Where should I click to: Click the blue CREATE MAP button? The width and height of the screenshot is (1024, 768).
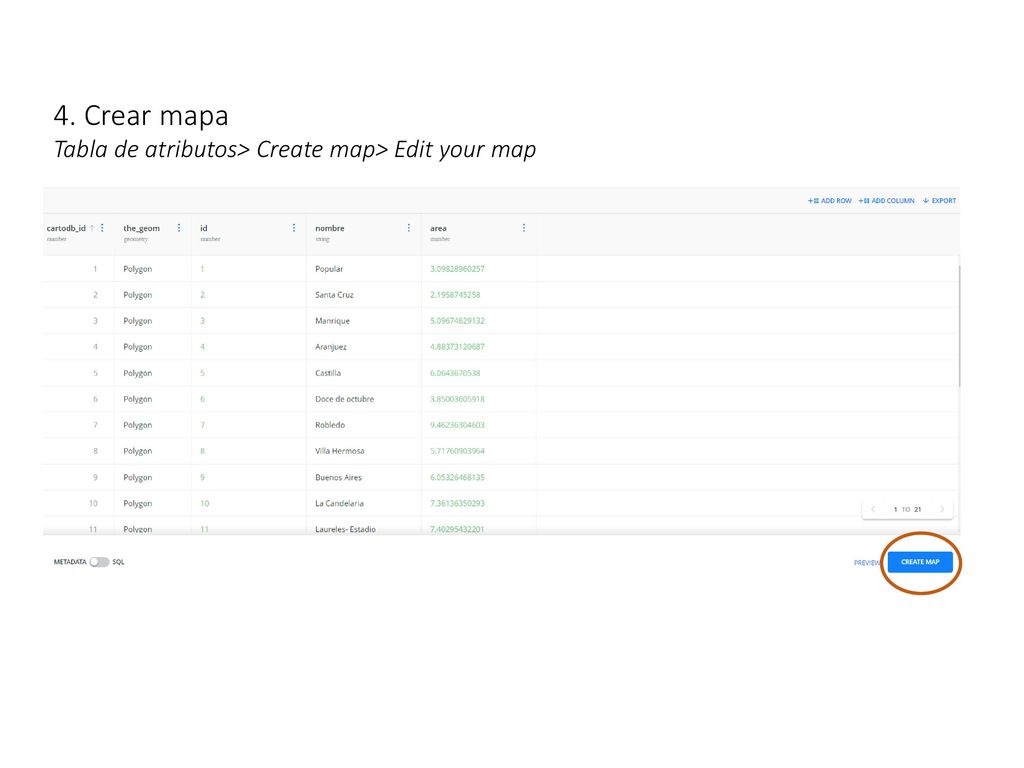[920, 562]
